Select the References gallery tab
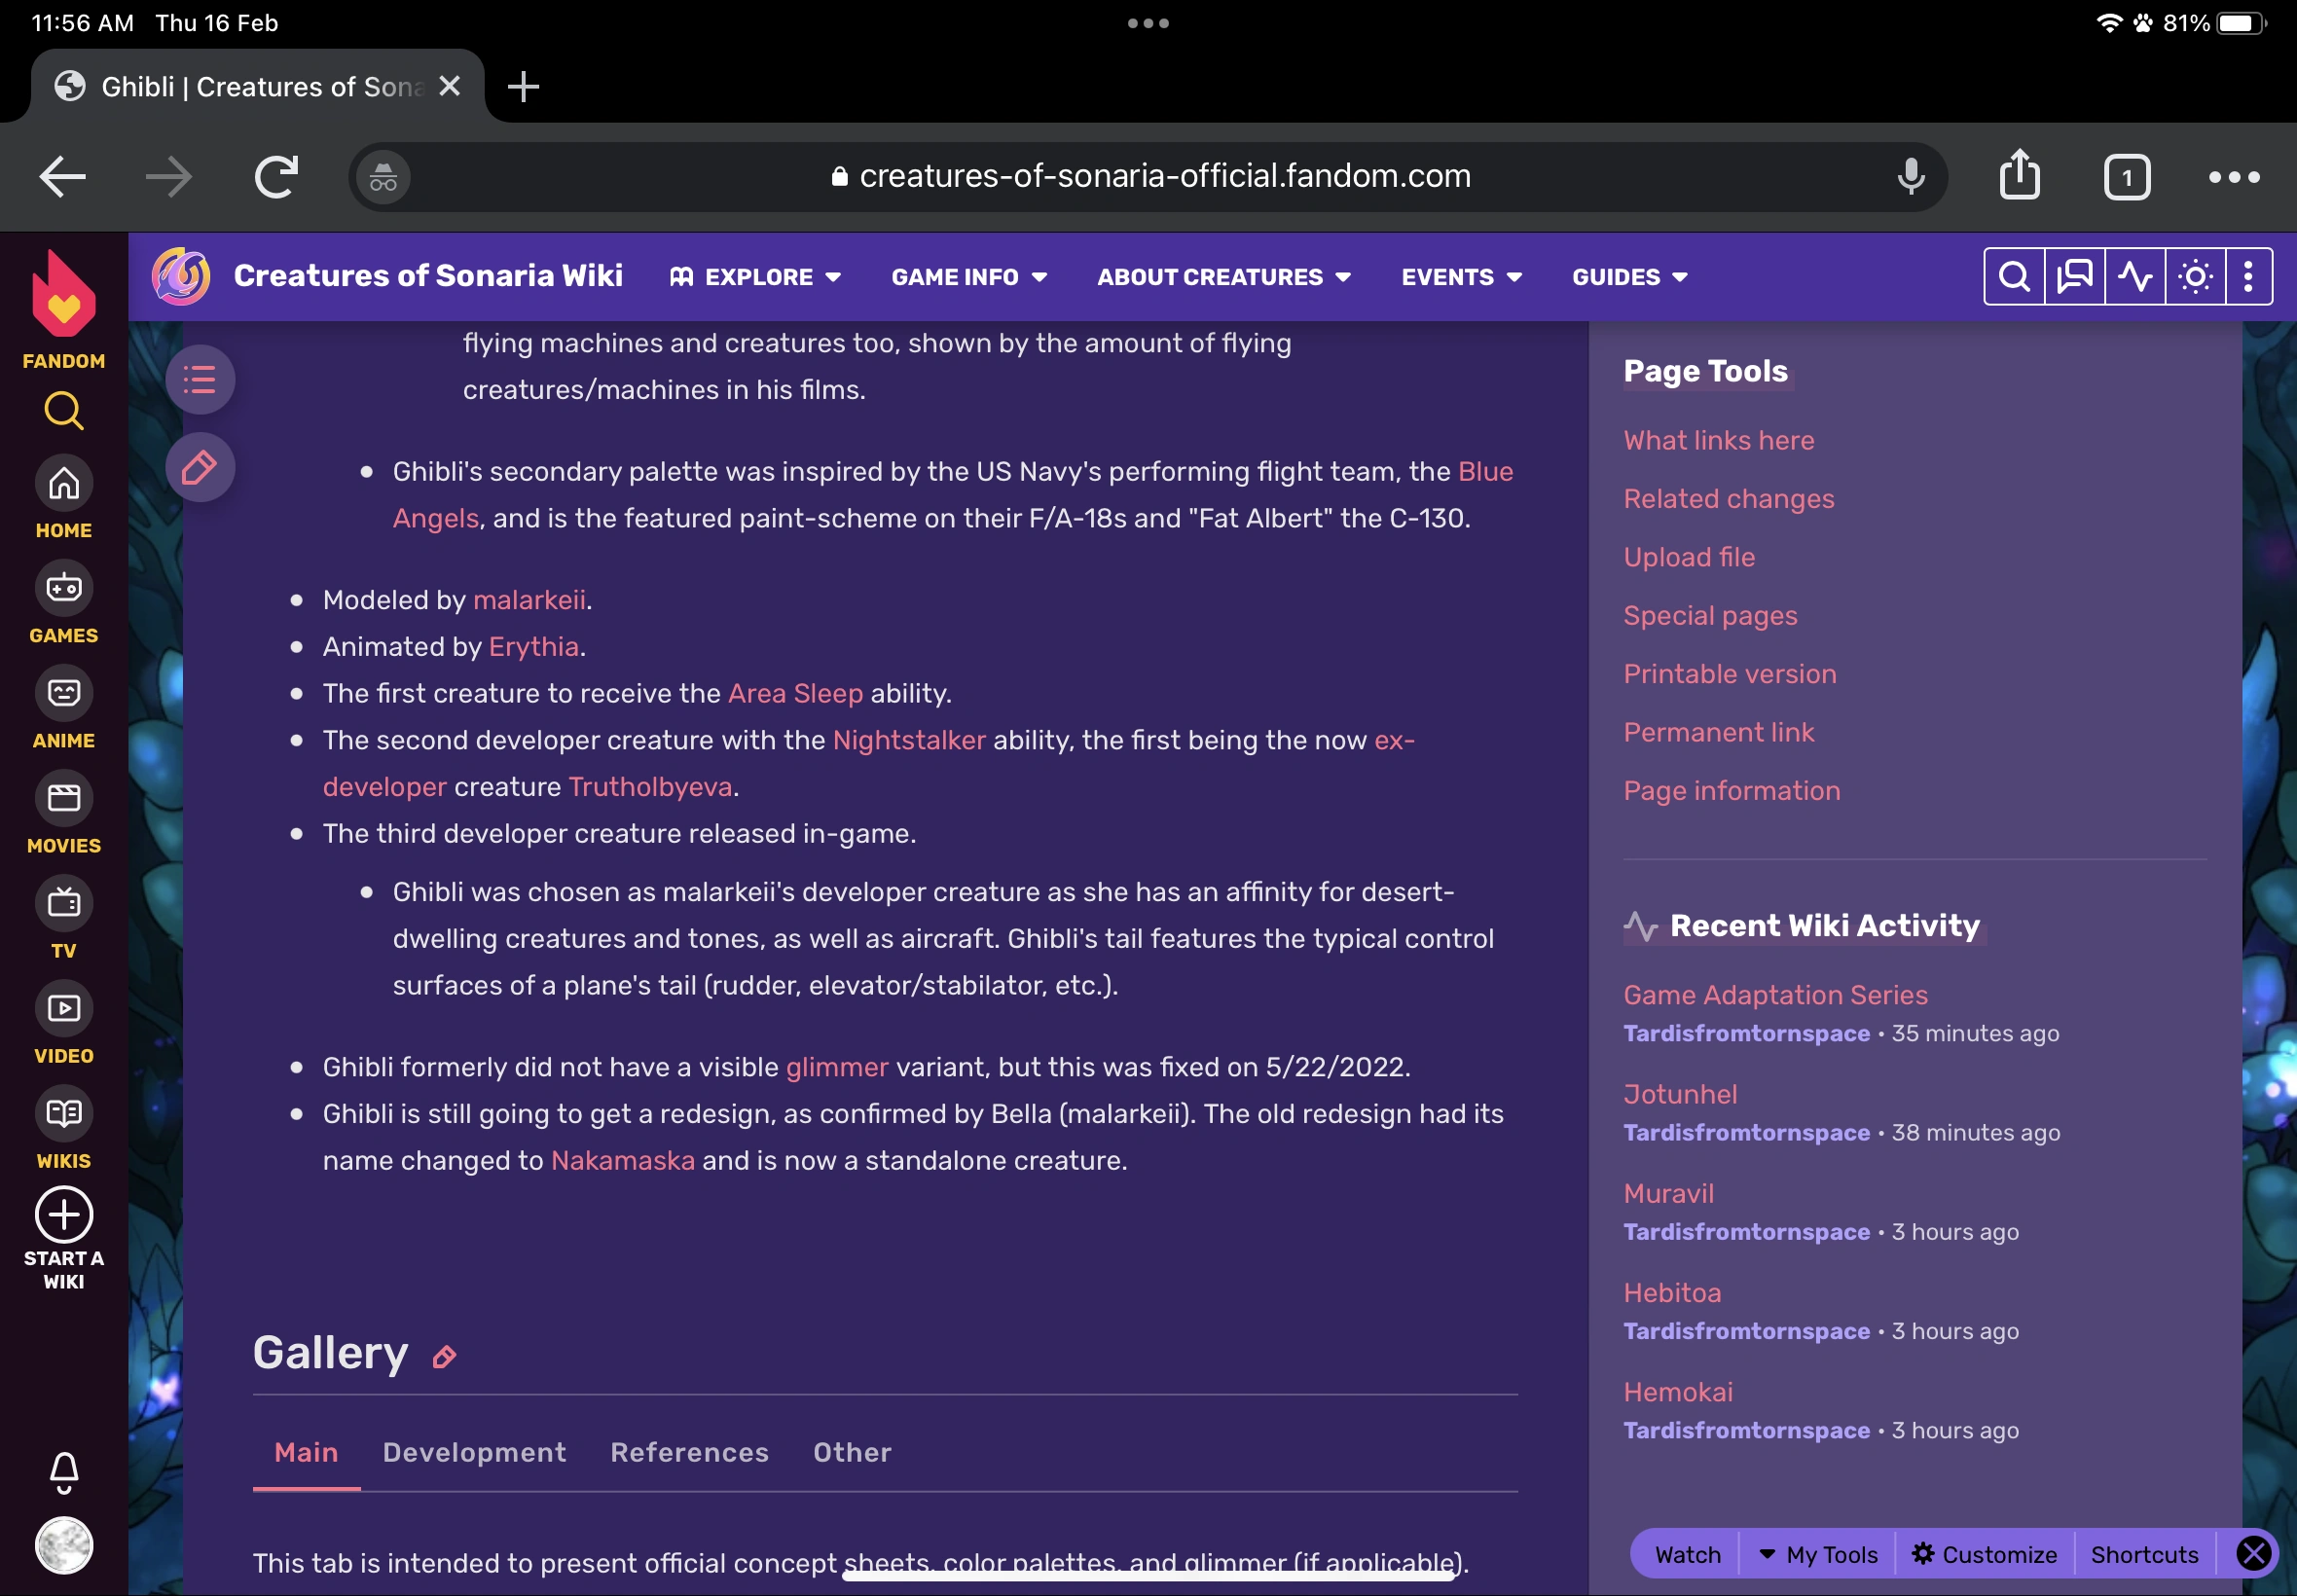This screenshot has height=1596, width=2297. (689, 1452)
